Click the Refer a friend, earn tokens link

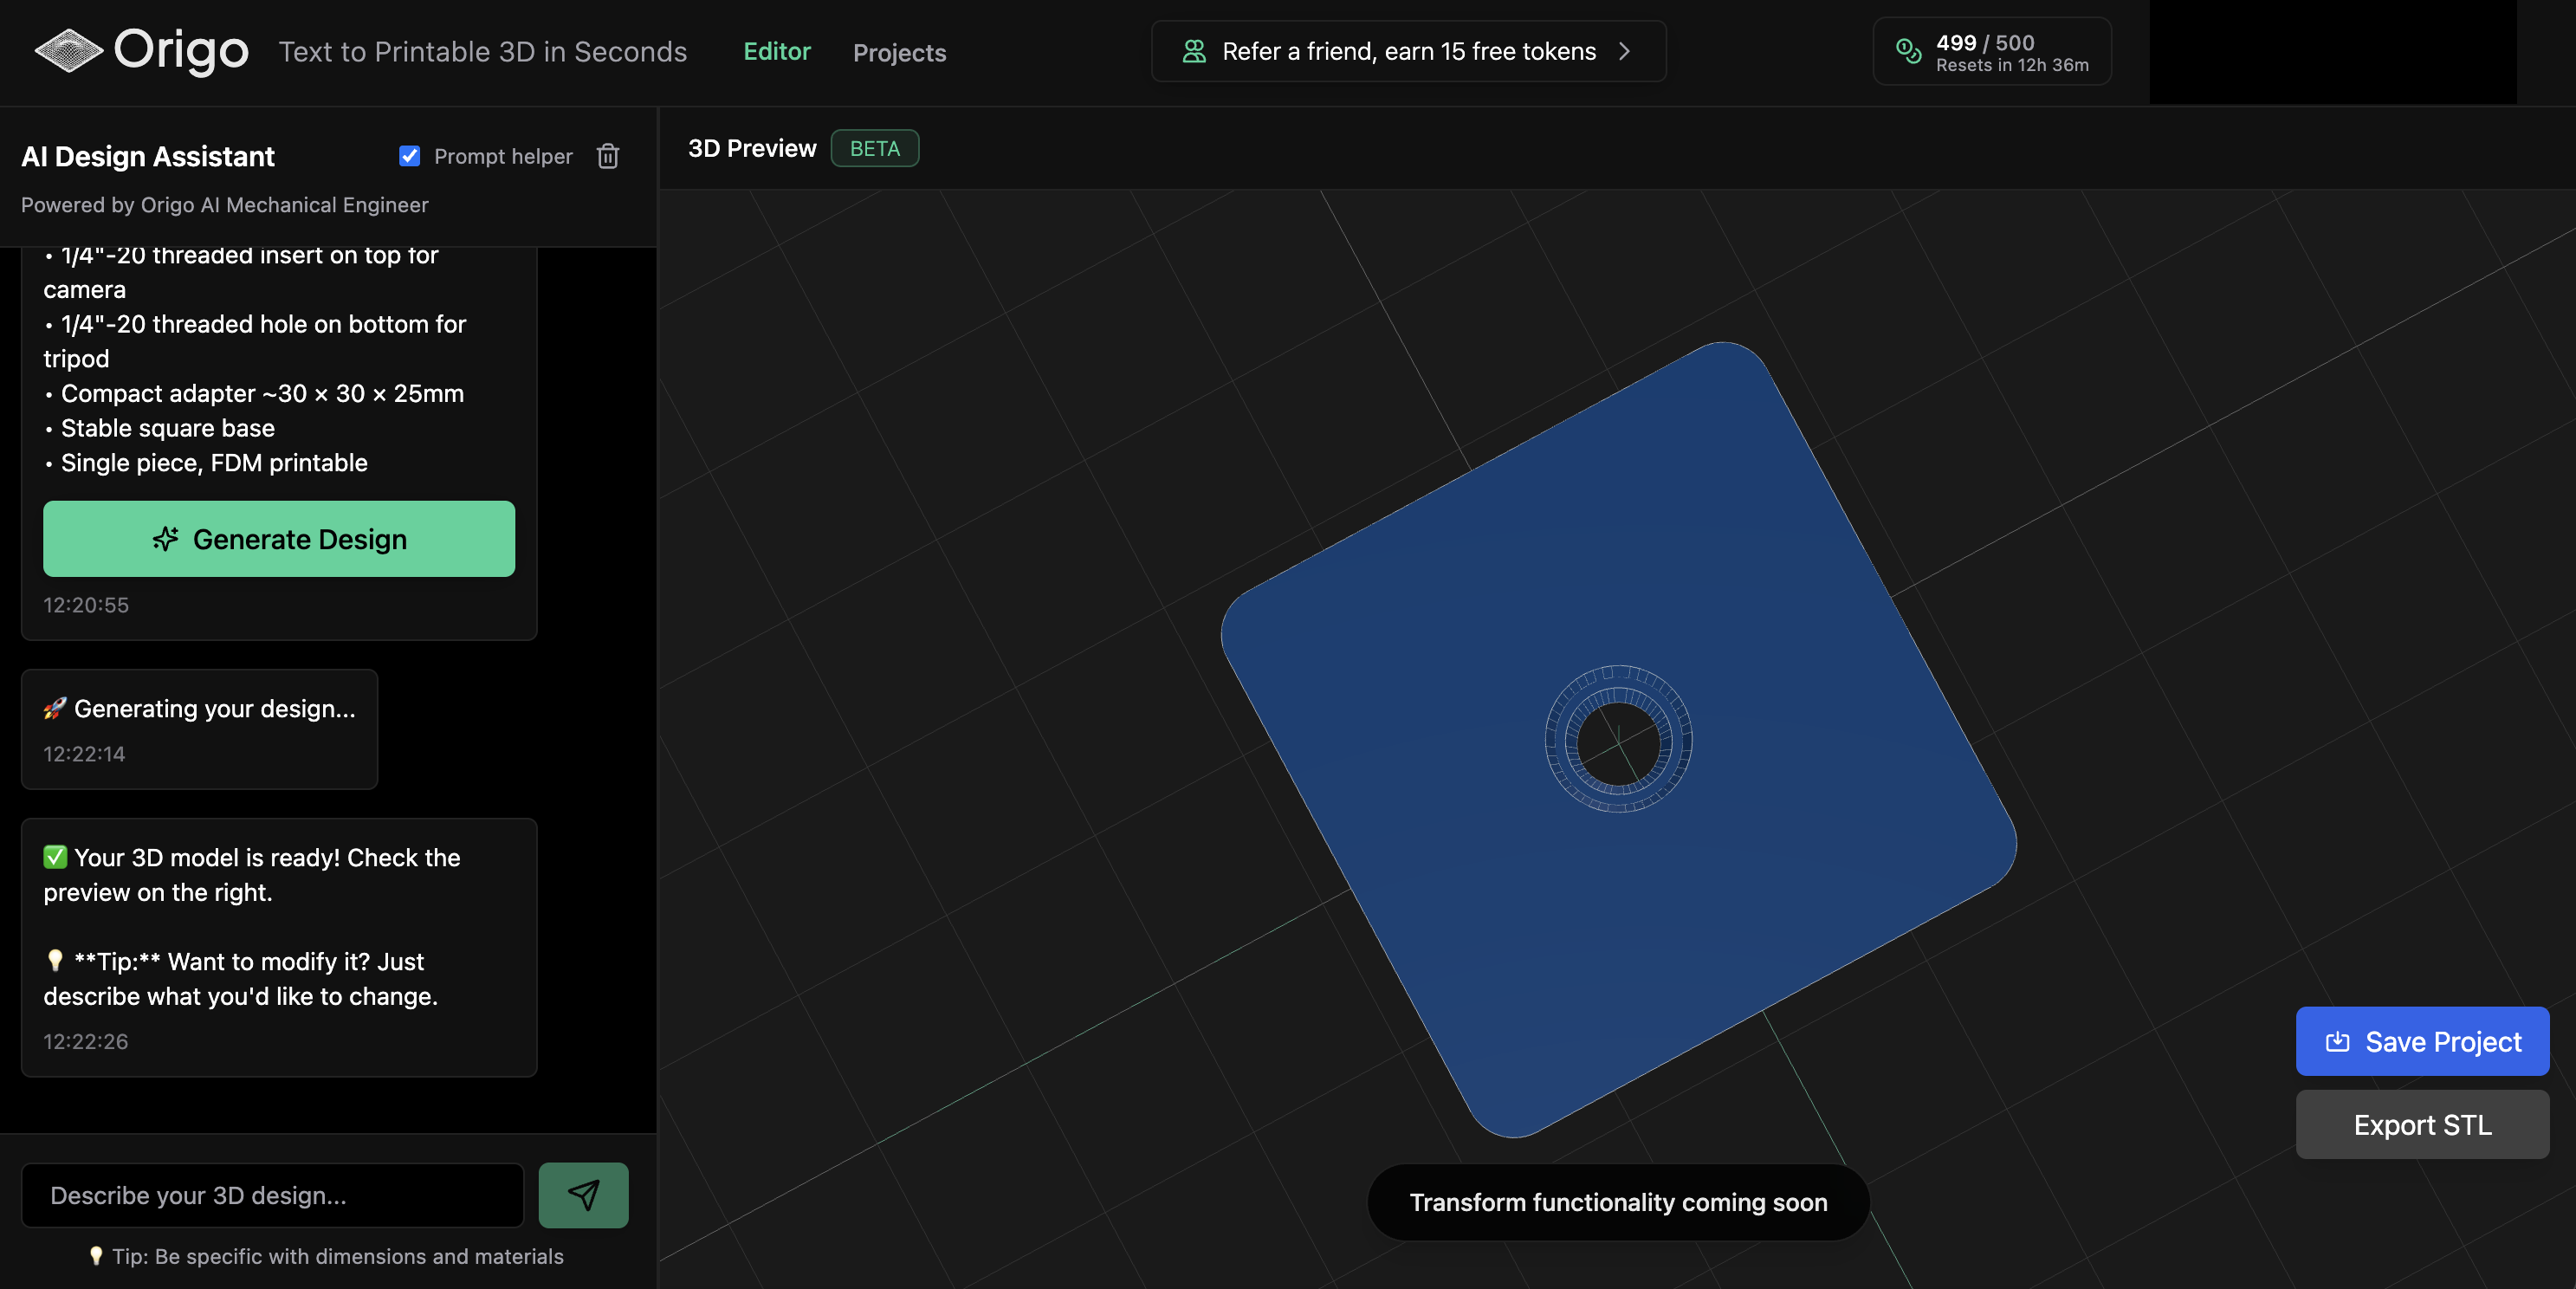1409,51
